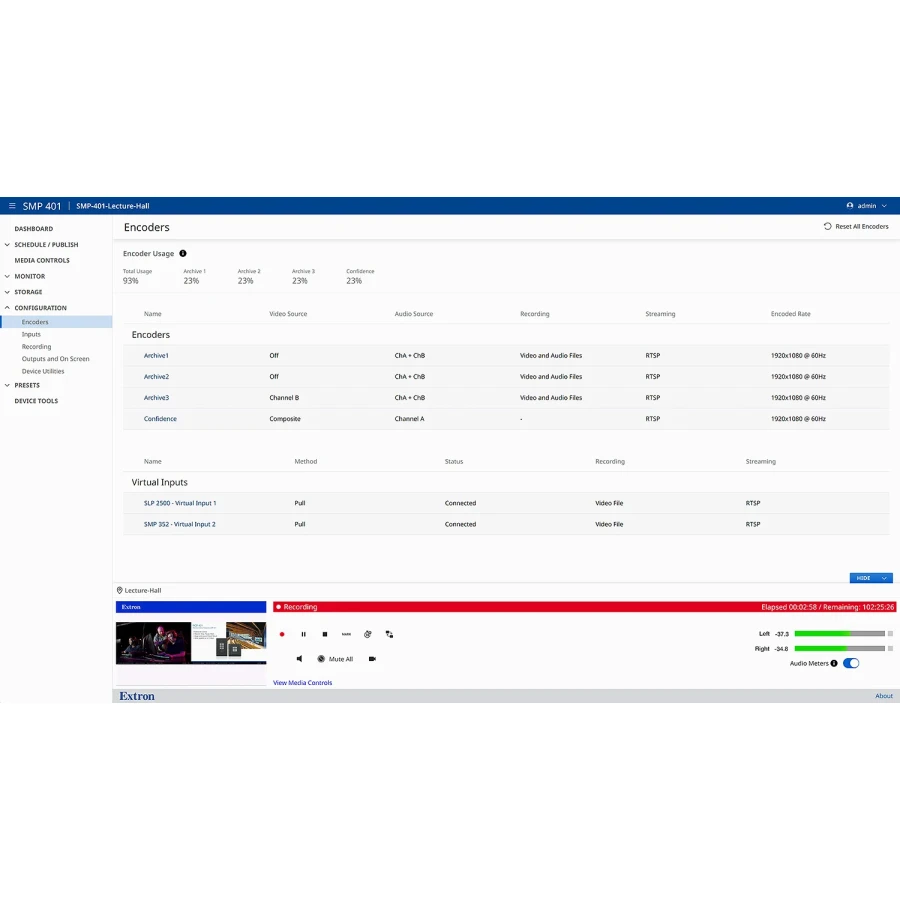
Task: Toggle the Audio Meters switch
Action: click(851, 663)
